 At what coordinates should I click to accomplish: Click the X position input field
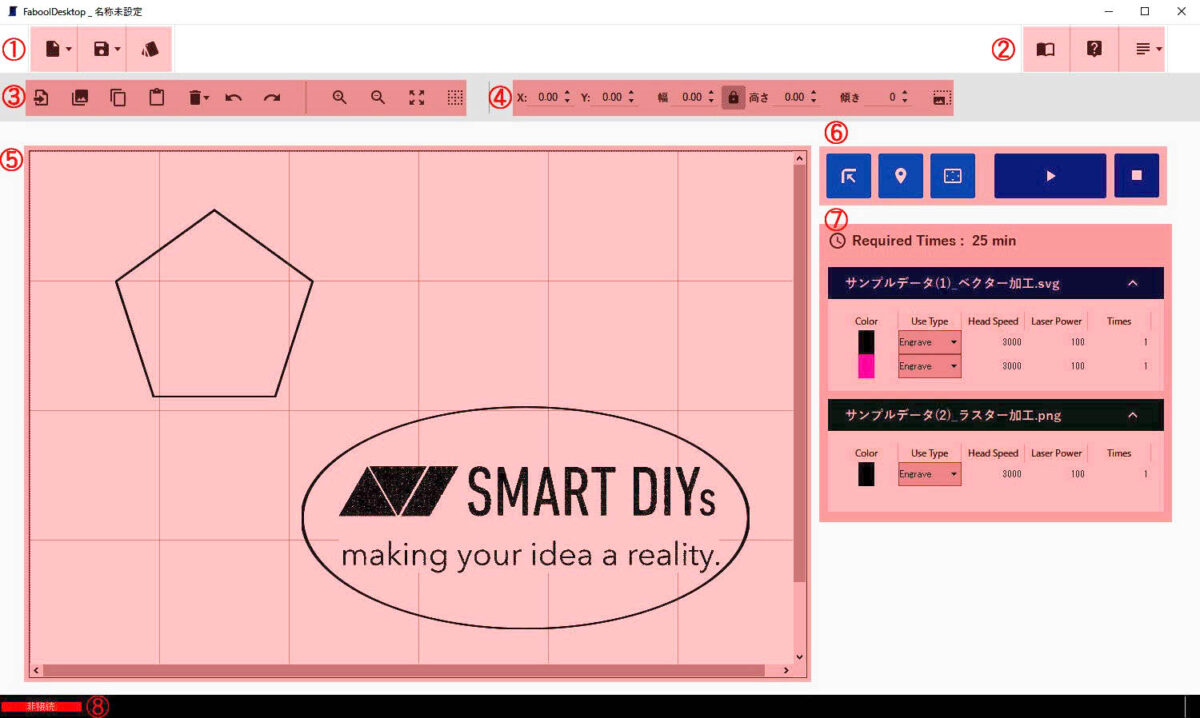pos(546,98)
